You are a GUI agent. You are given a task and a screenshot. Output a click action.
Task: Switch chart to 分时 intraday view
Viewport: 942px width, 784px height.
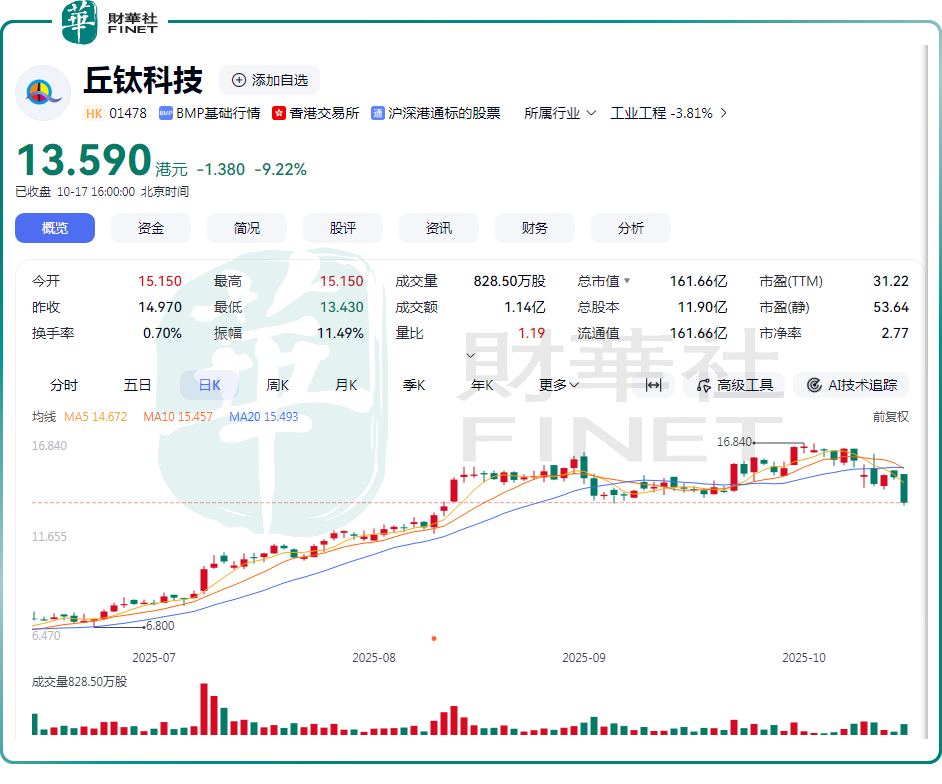tap(64, 385)
